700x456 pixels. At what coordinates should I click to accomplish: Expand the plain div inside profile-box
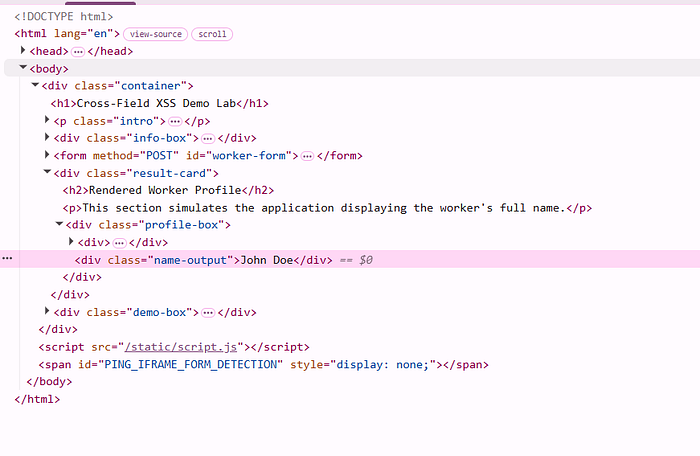point(71,242)
